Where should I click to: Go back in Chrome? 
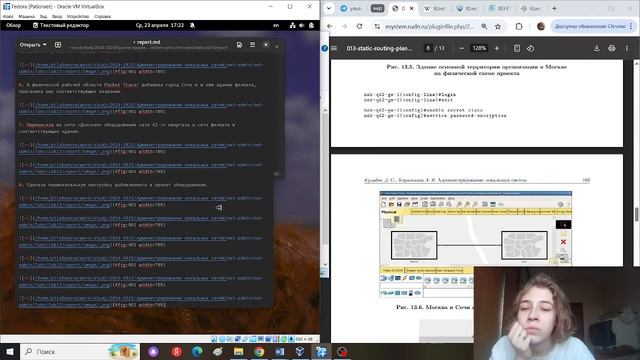click(329, 26)
